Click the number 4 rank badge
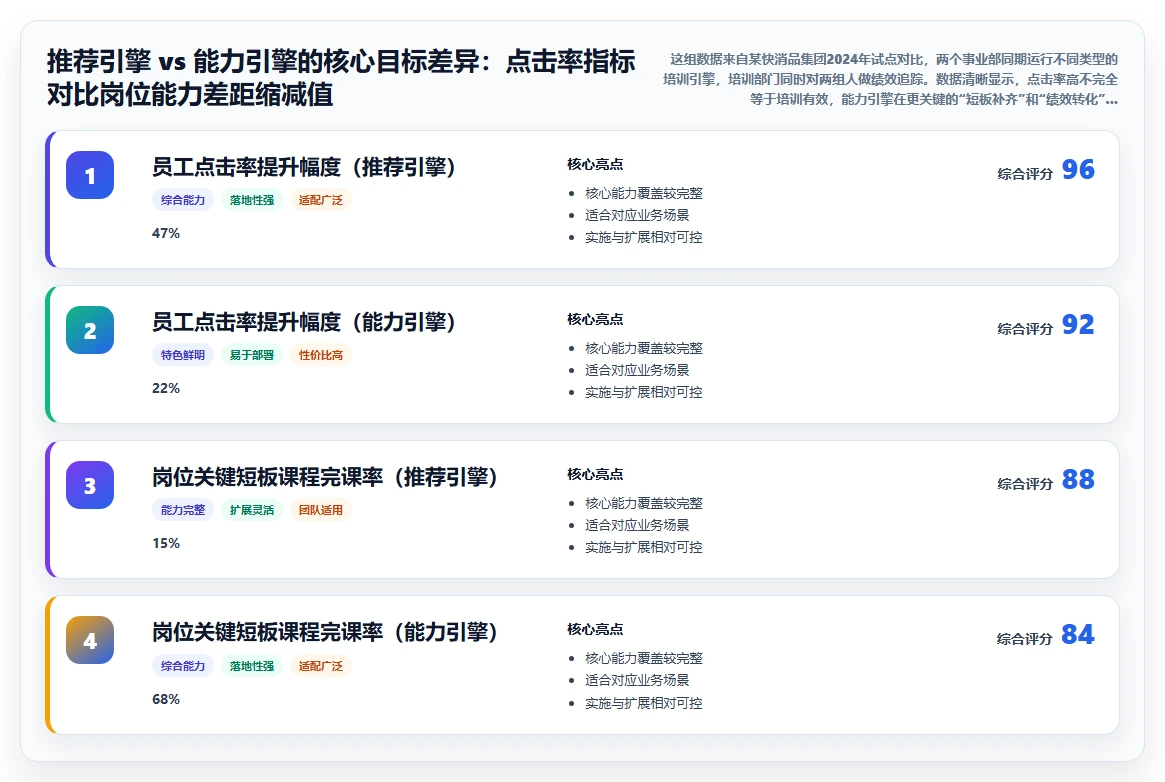Screen dimensions: 1165x782 [x=90, y=640]
